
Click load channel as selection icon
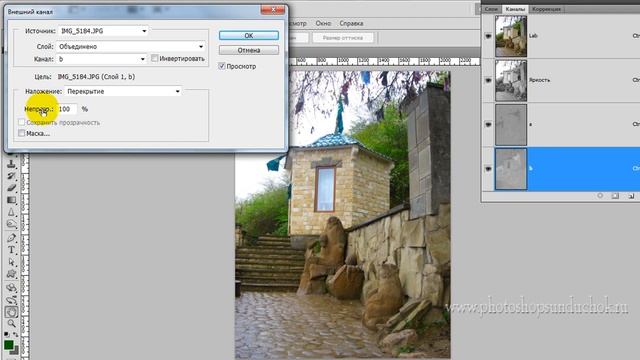coord(600,196)
